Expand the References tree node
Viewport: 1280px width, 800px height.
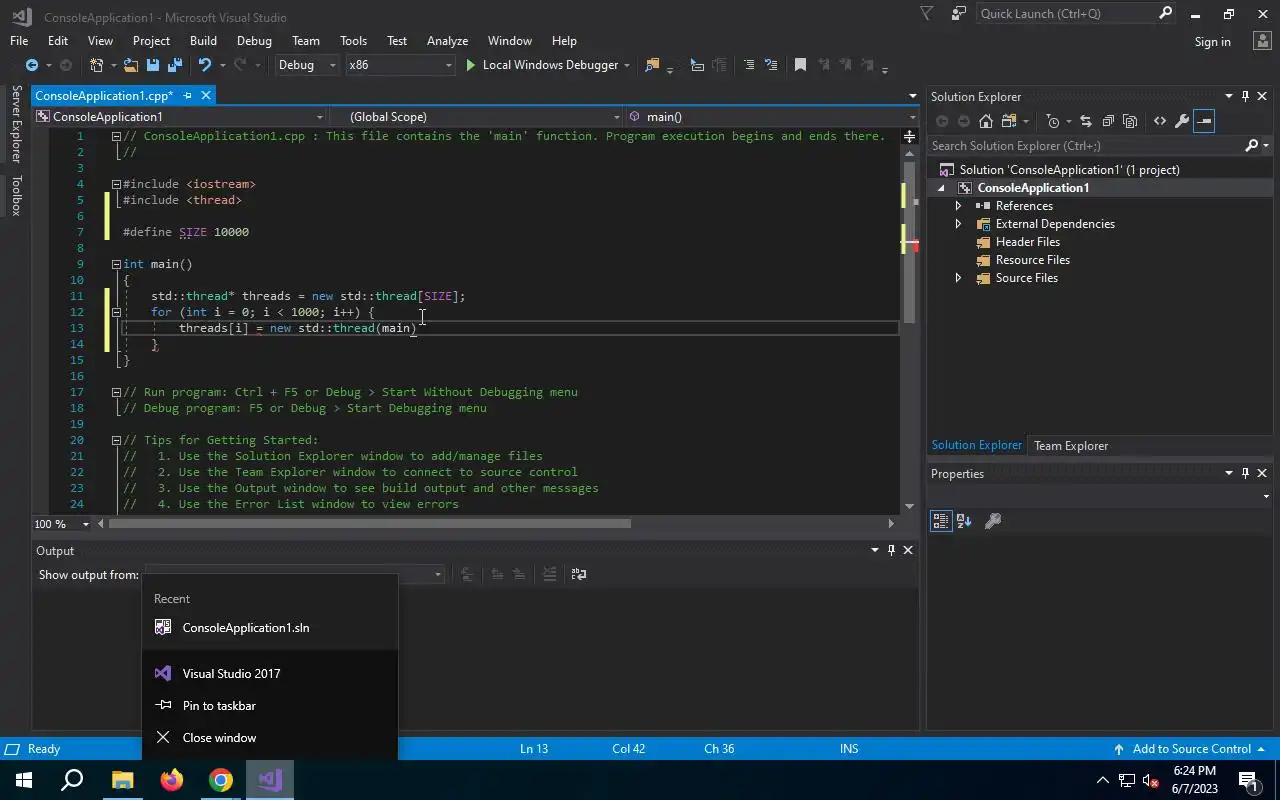point(958,206)
